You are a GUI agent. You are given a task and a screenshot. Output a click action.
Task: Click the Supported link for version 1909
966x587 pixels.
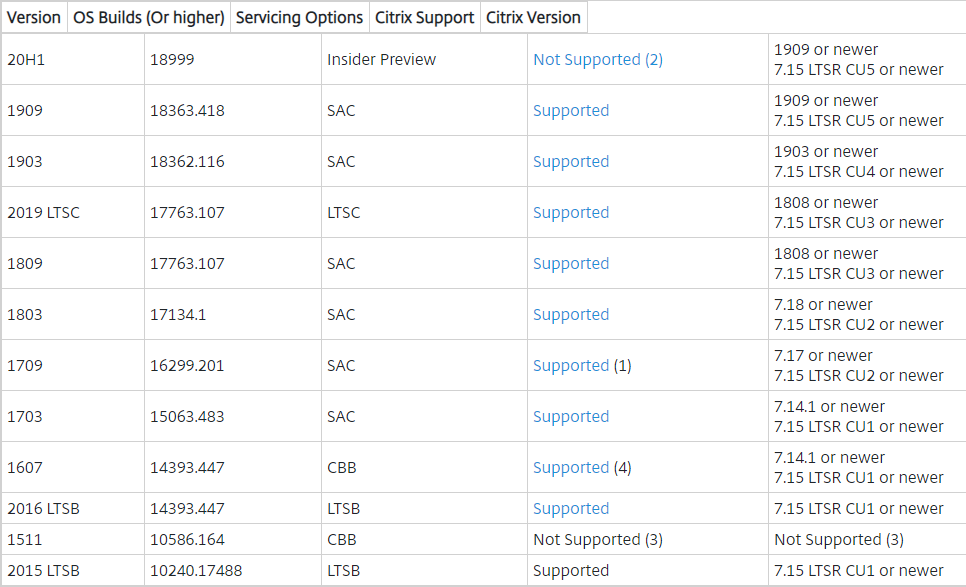(x=570, y=111)
